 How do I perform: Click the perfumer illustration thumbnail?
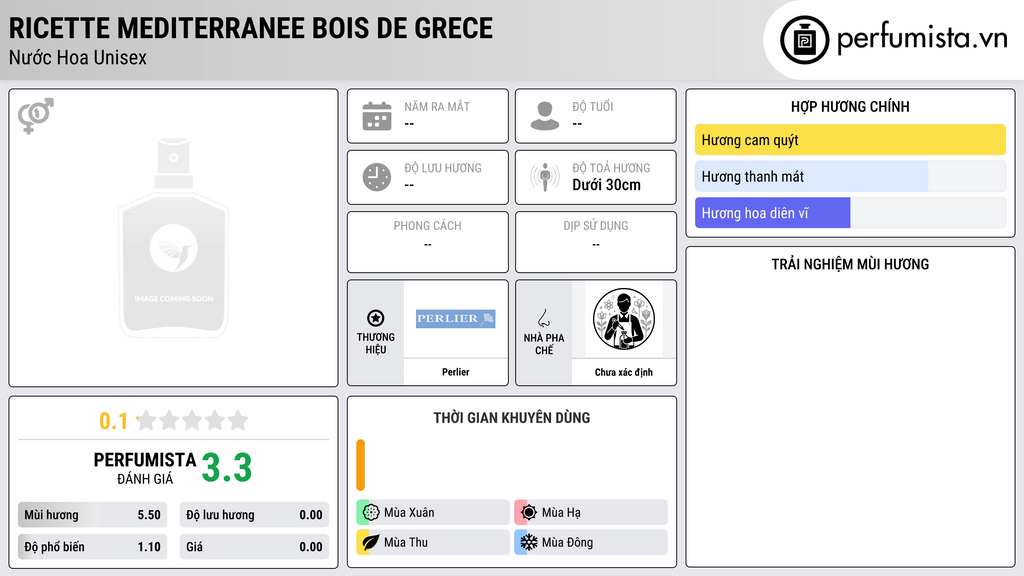(624, 319)
